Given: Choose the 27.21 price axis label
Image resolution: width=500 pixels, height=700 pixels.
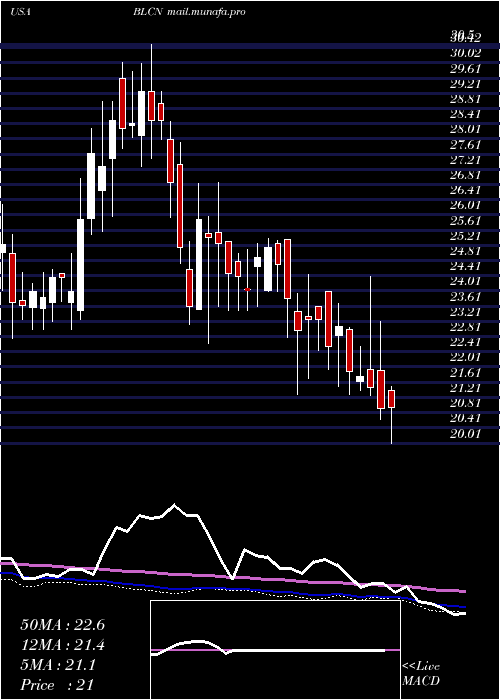Looking at the screenshot, I should tap(466, 159).
